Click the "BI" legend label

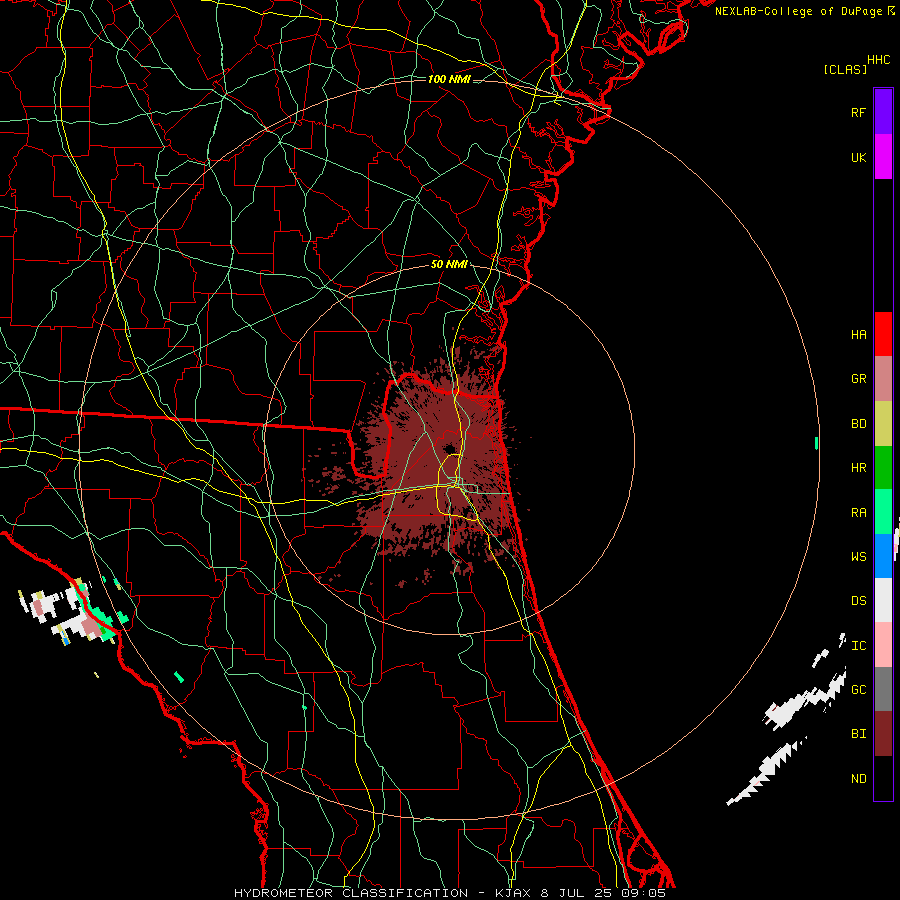coord(858,734)
